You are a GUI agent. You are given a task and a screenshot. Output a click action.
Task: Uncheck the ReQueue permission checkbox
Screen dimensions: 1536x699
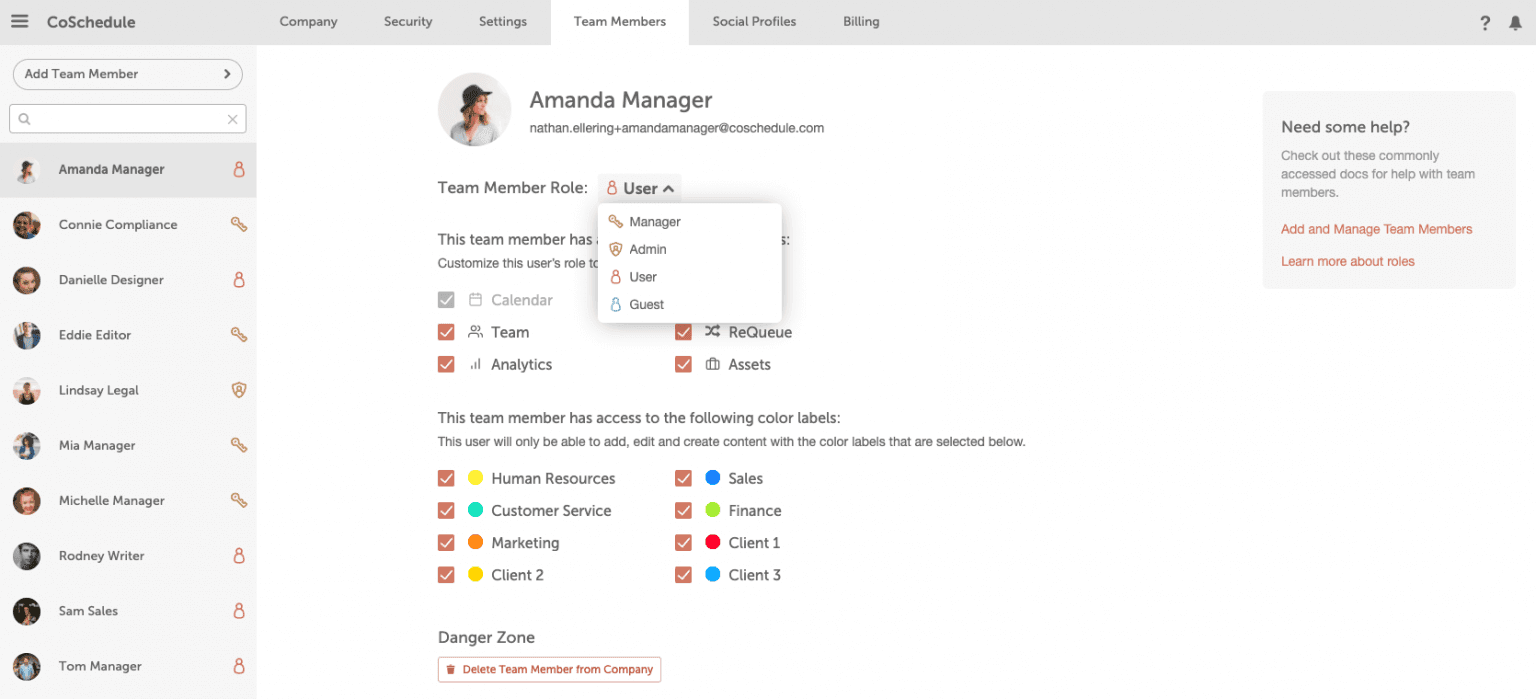tap(683, 332)
